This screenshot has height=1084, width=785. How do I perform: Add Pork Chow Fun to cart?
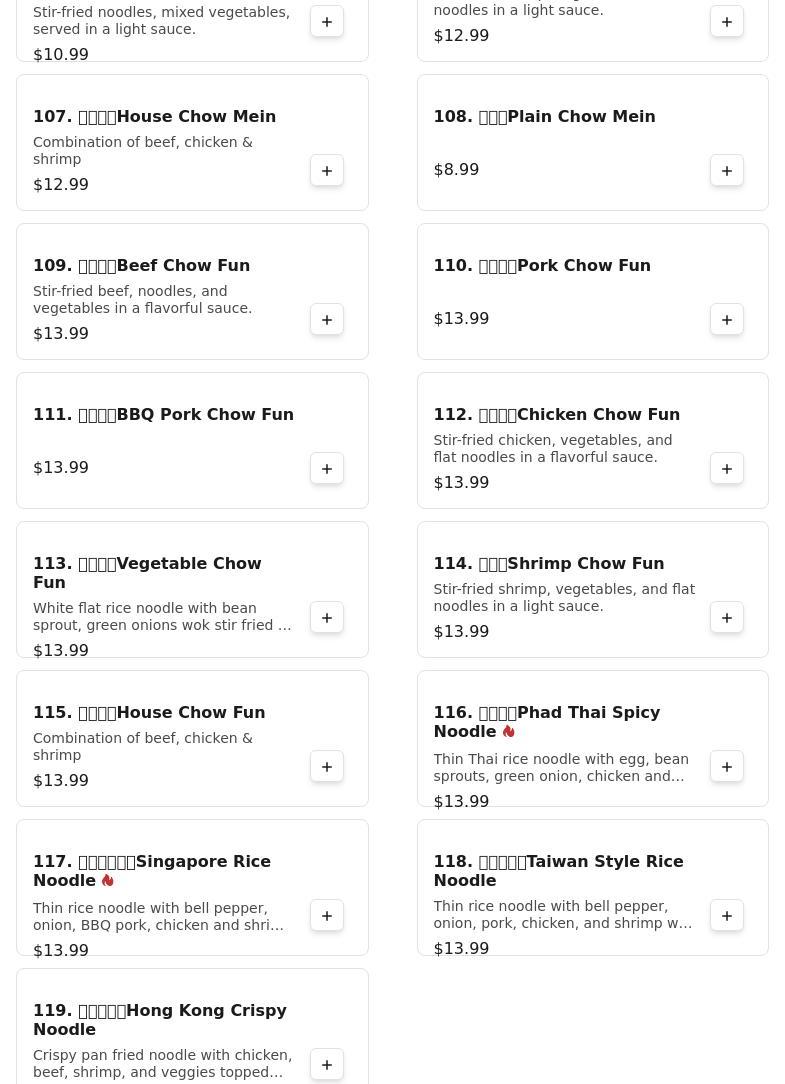(727, 320)
